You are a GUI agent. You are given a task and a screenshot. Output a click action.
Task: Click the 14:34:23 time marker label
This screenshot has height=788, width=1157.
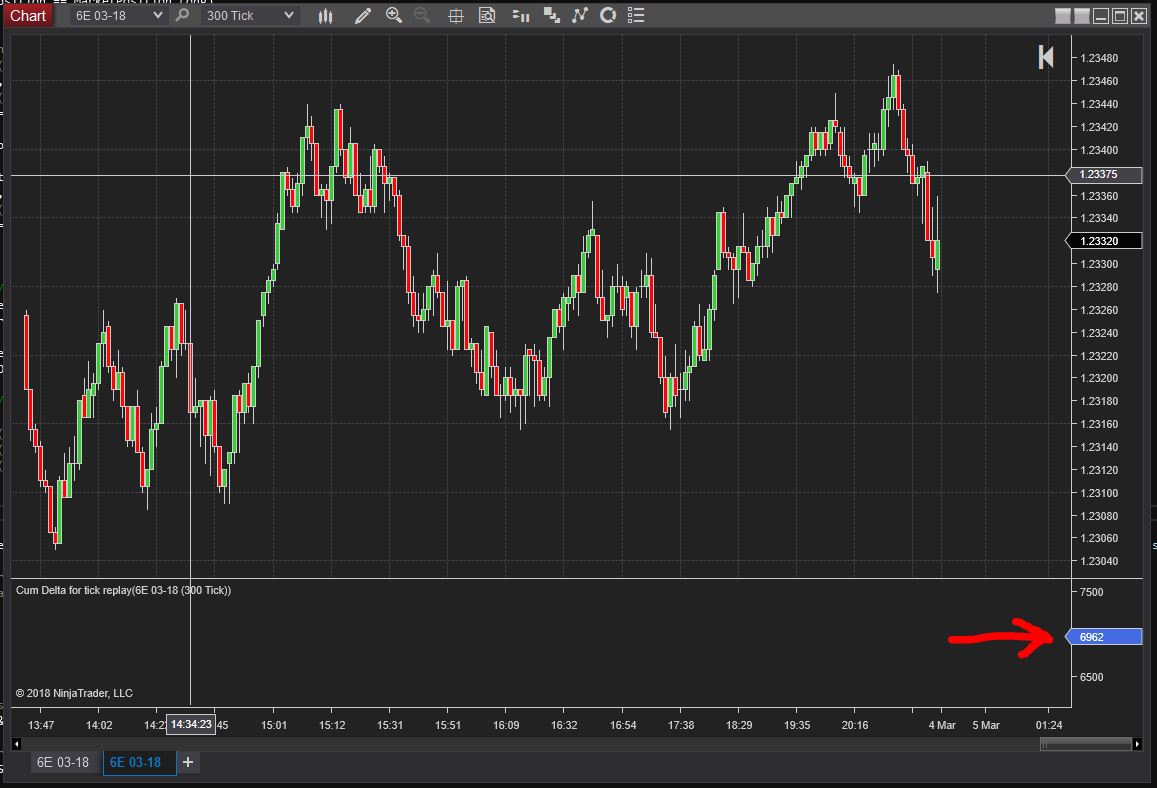tap(191, 725)
